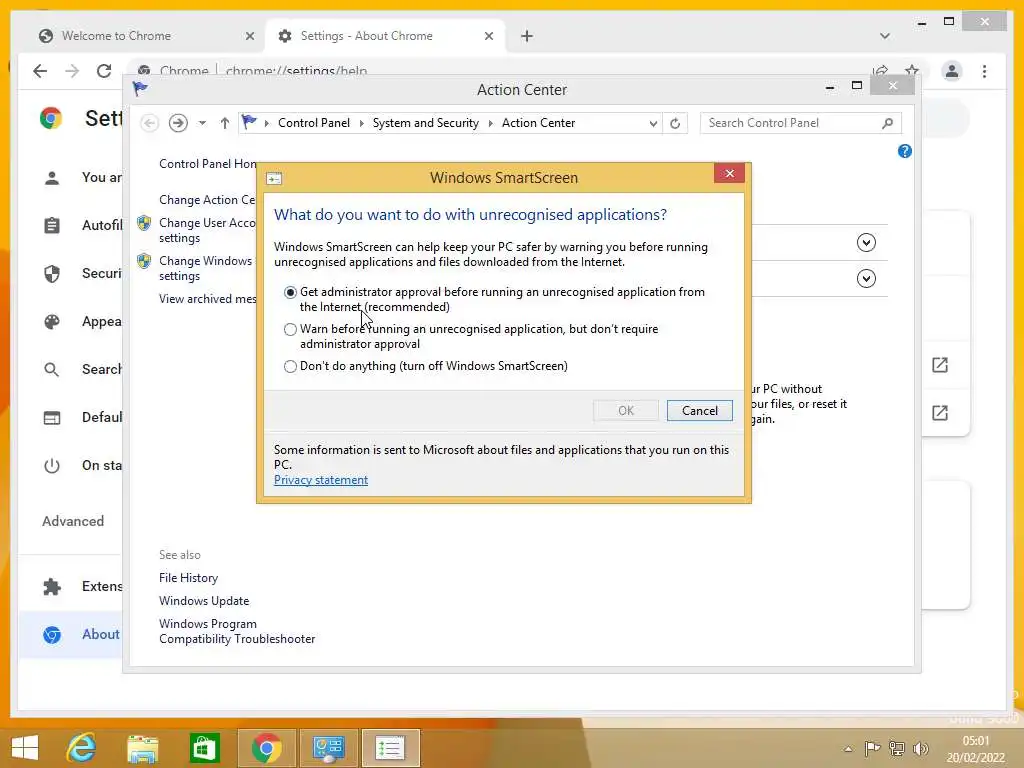Image resolution: width=1024 pixels, height=768 pixels.
Task: Open Windows Update link
Action: pos(204,601)
